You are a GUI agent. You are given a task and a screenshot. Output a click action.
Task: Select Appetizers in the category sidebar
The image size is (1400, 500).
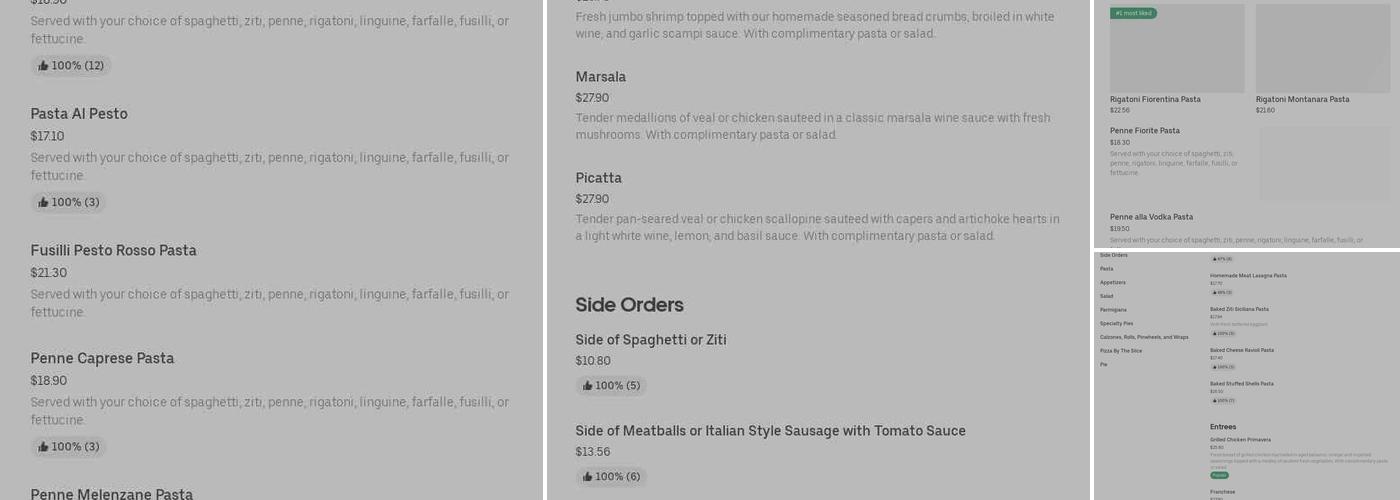point(1112,282)
